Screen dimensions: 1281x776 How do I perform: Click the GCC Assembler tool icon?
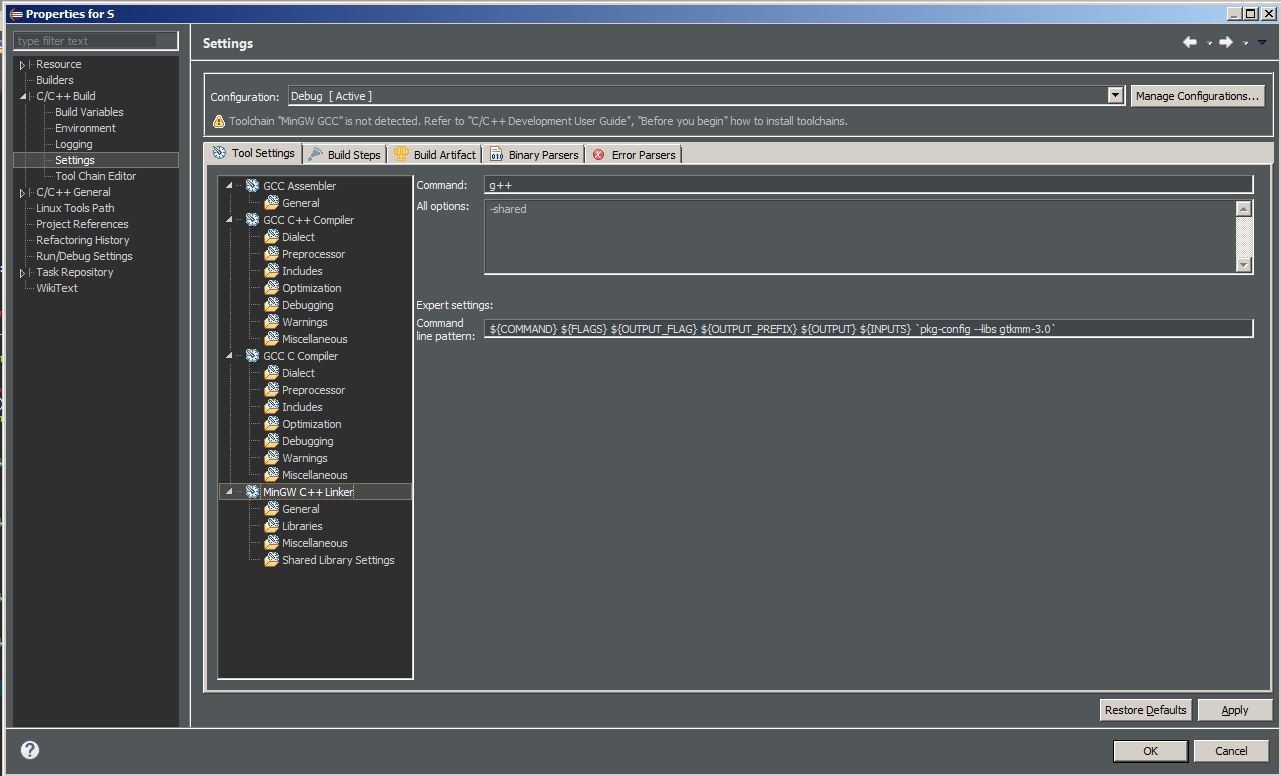click(252, 186)
